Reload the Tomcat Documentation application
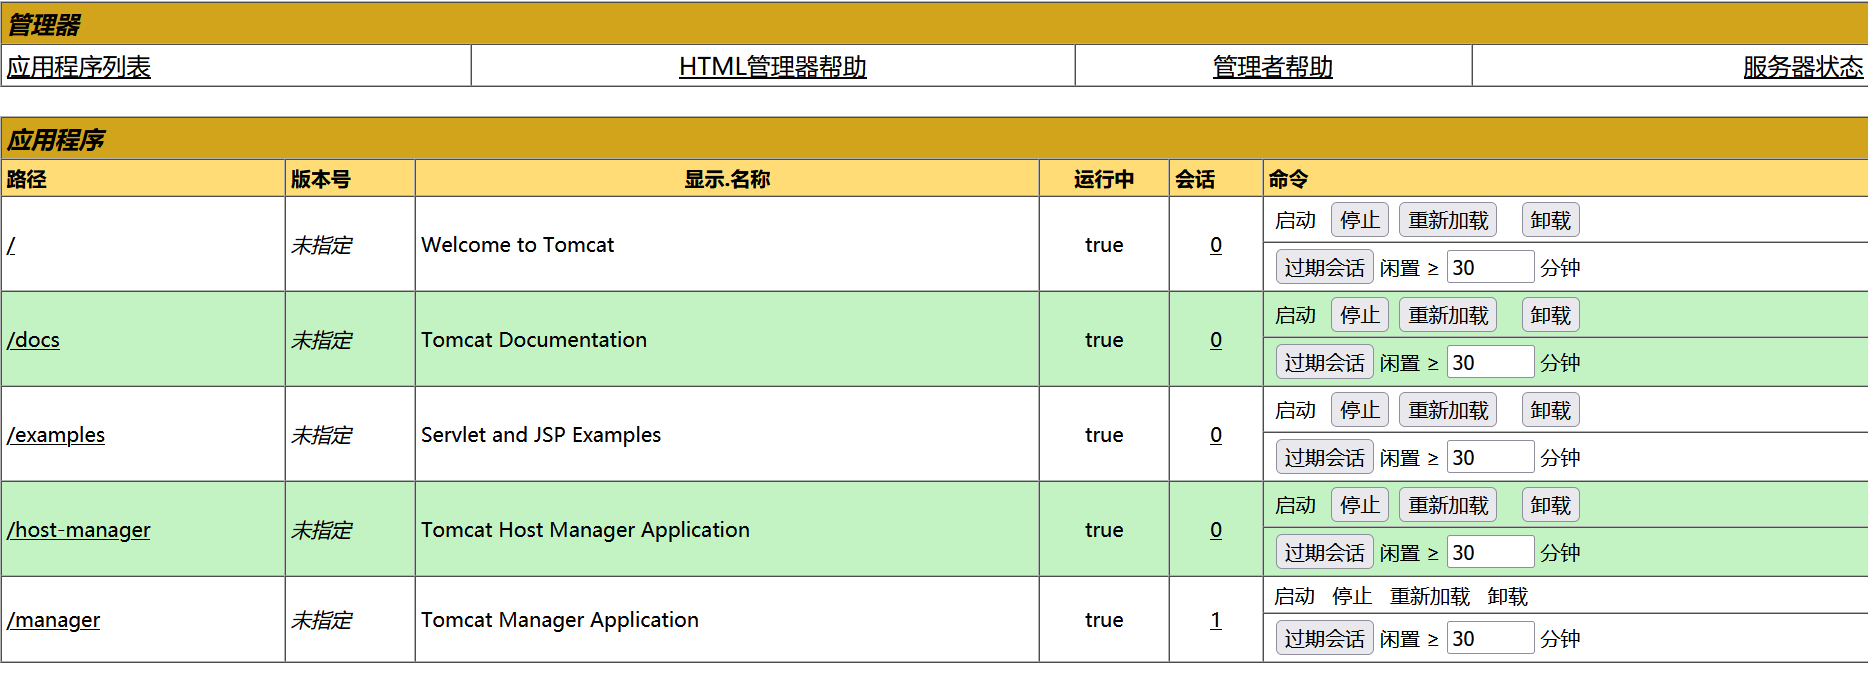The width and height of the screenshot is (1868, 686). click(1448, 315)
